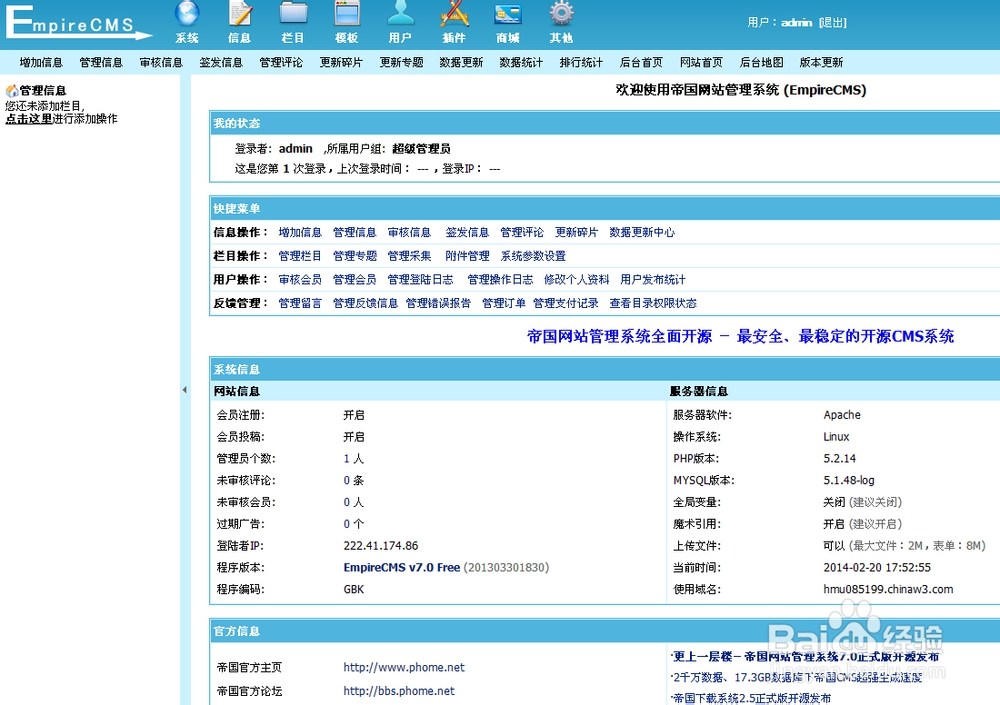Select 更新碎片 in the submenu bar
Image resolution: width=1000 pixels, height=705 pixels.
click(x=341, y=63)
